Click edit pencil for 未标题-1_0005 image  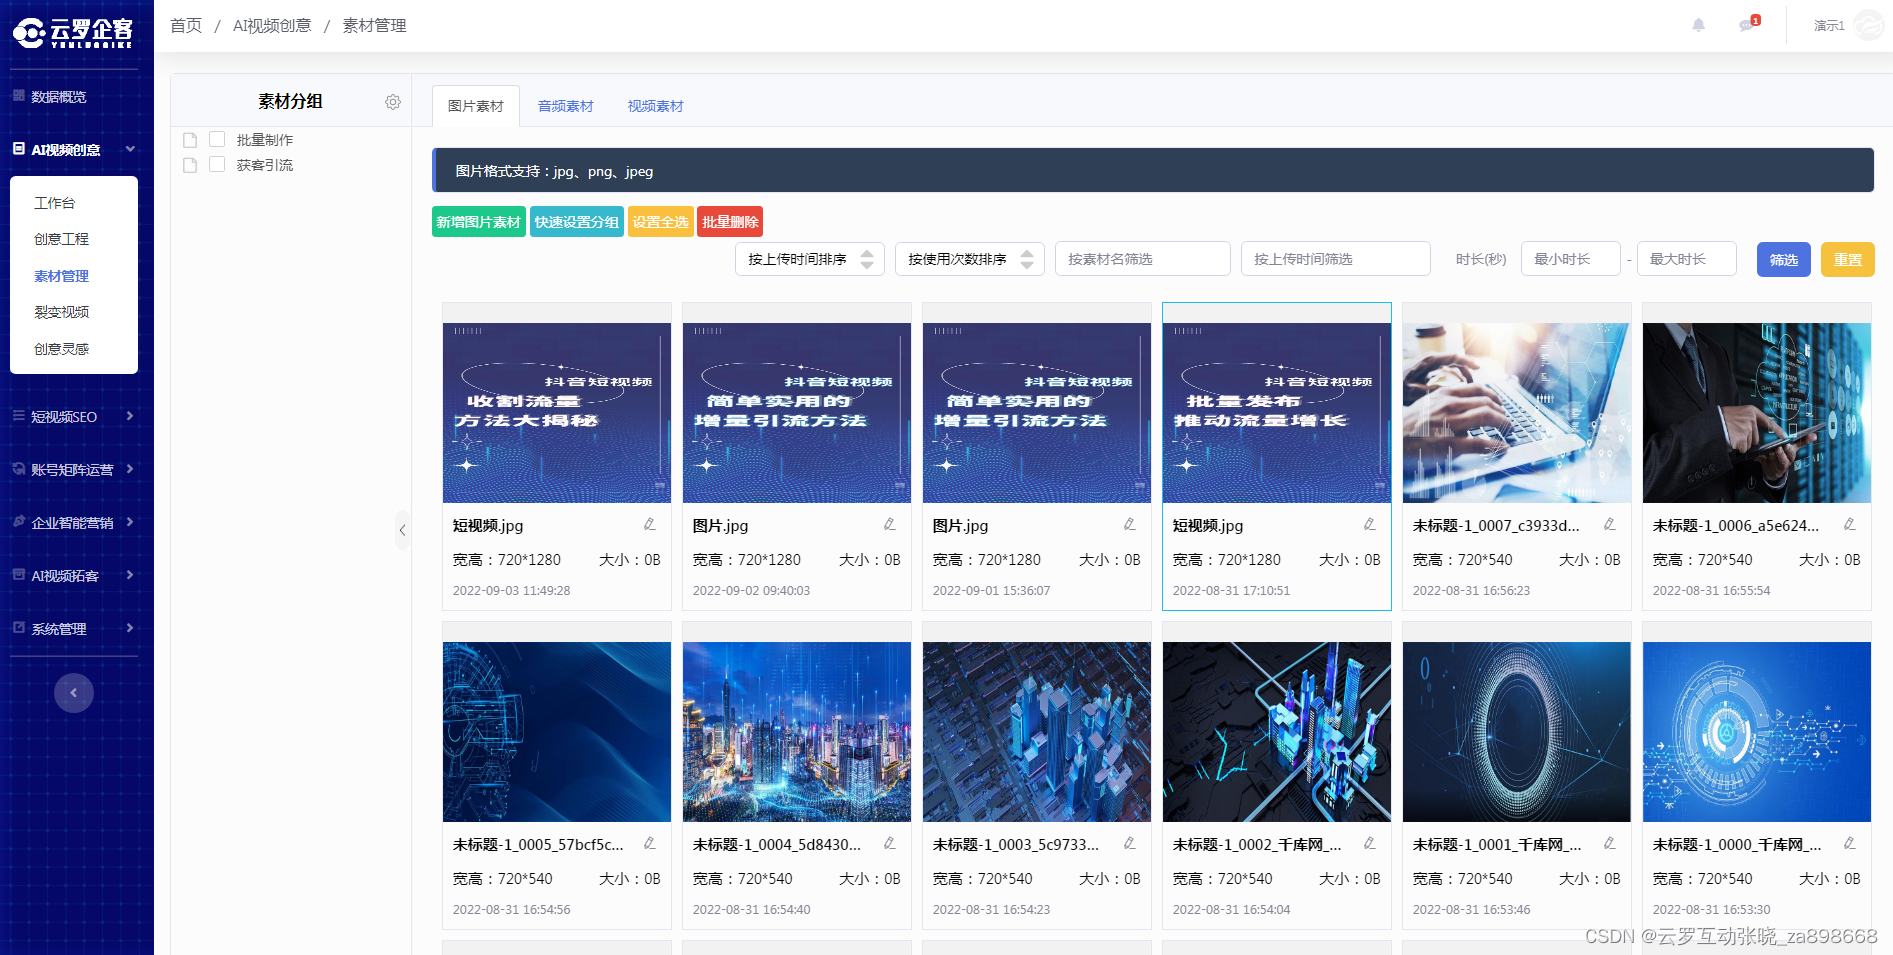click(650, 844)
